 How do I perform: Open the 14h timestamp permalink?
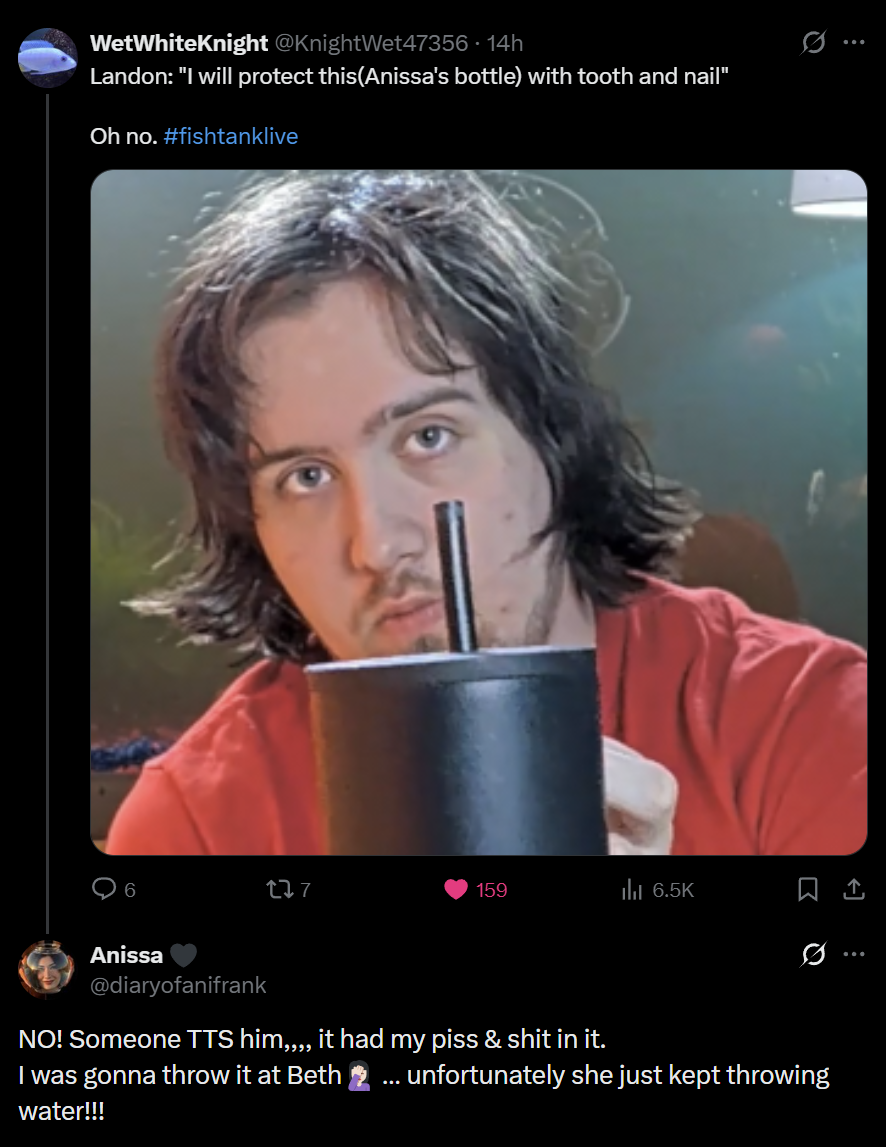(505, 43)
